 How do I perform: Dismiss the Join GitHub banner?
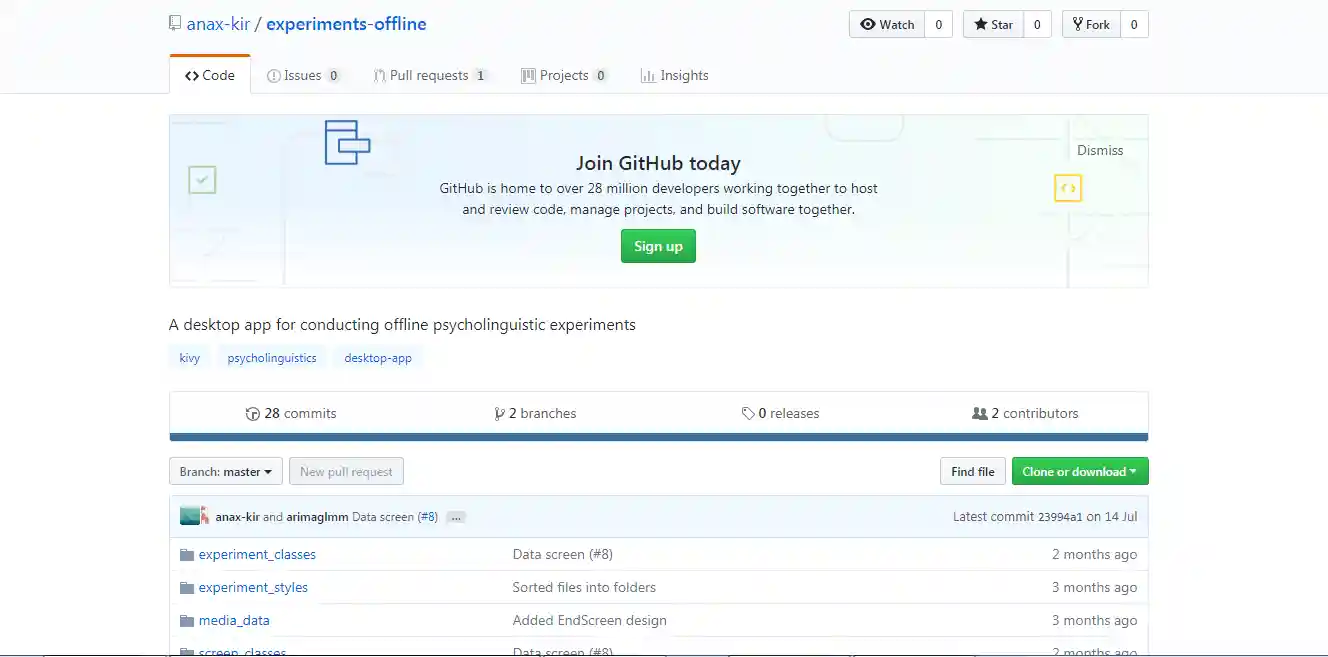[x=1100, y=150]
